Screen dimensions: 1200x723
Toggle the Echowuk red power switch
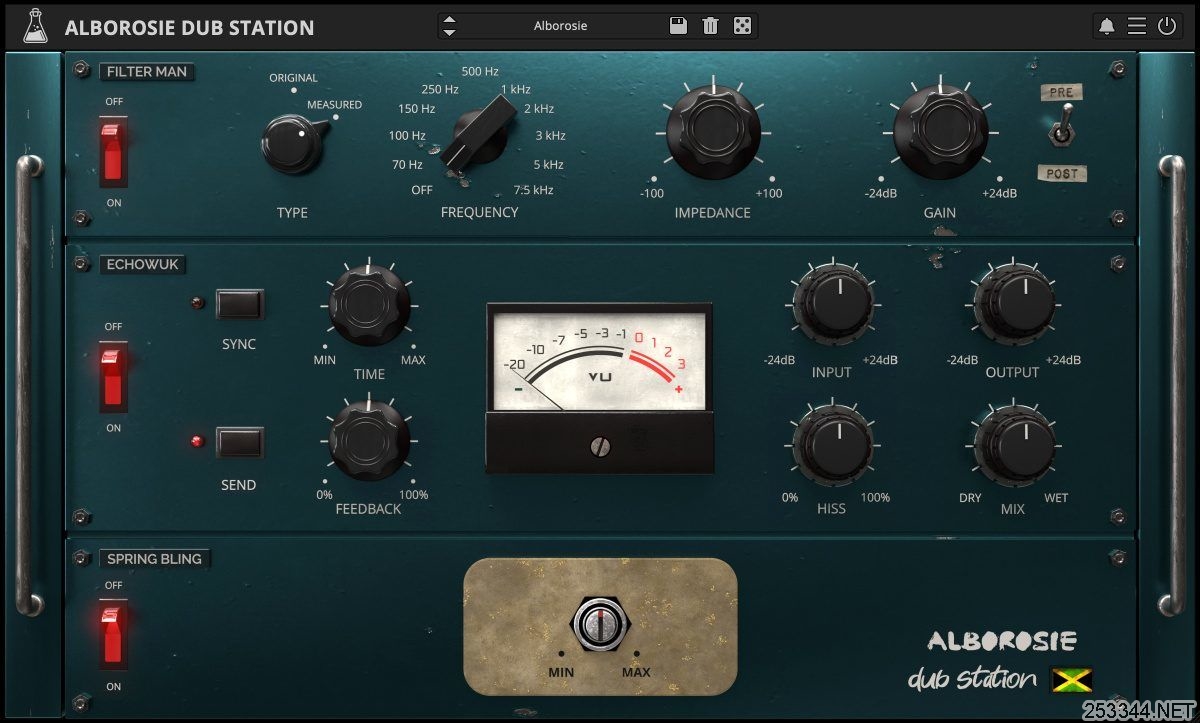[x=113, y=375]
